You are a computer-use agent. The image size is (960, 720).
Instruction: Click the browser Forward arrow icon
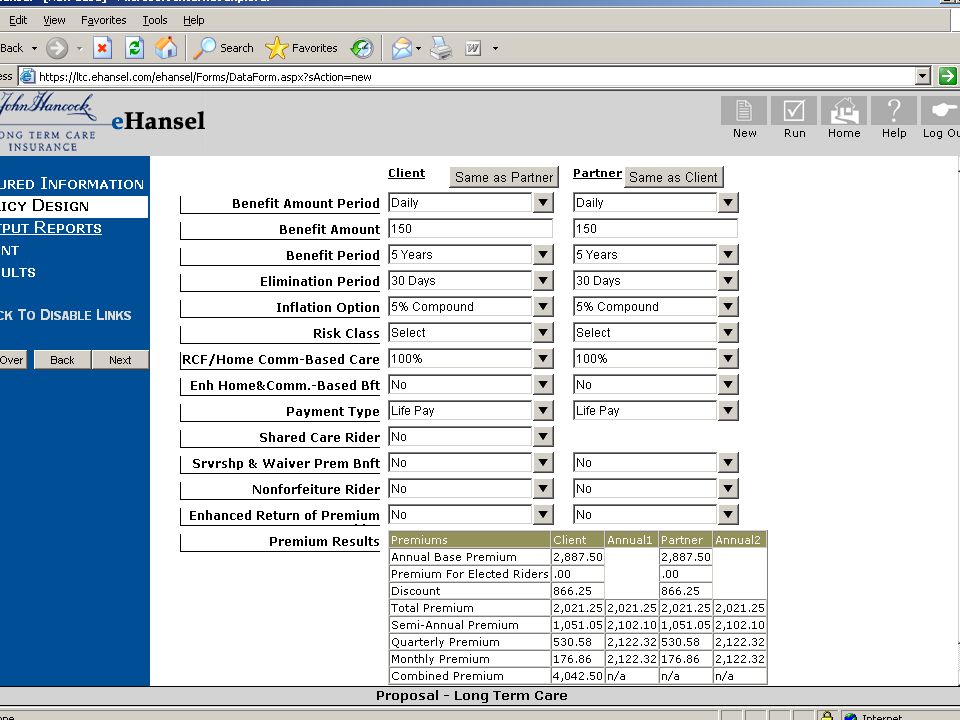[57, 48]
